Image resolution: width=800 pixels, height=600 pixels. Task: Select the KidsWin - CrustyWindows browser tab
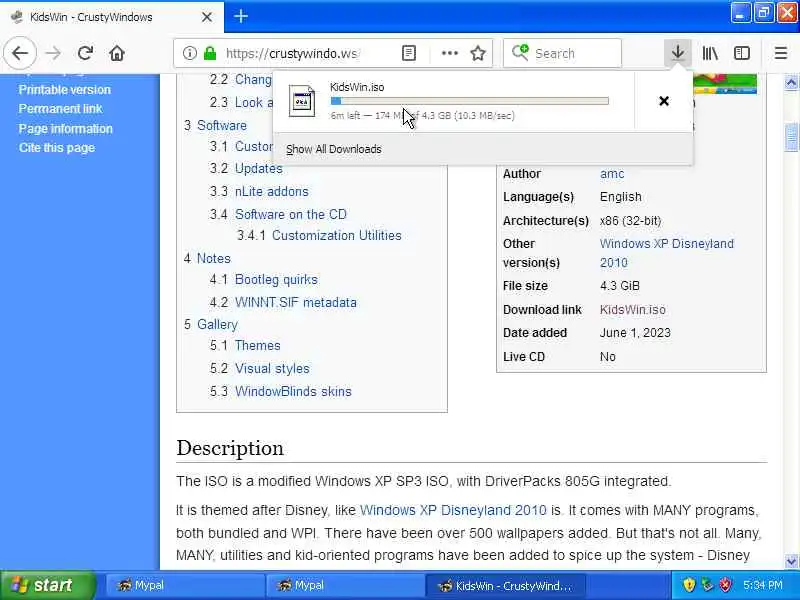pos(112,17)
